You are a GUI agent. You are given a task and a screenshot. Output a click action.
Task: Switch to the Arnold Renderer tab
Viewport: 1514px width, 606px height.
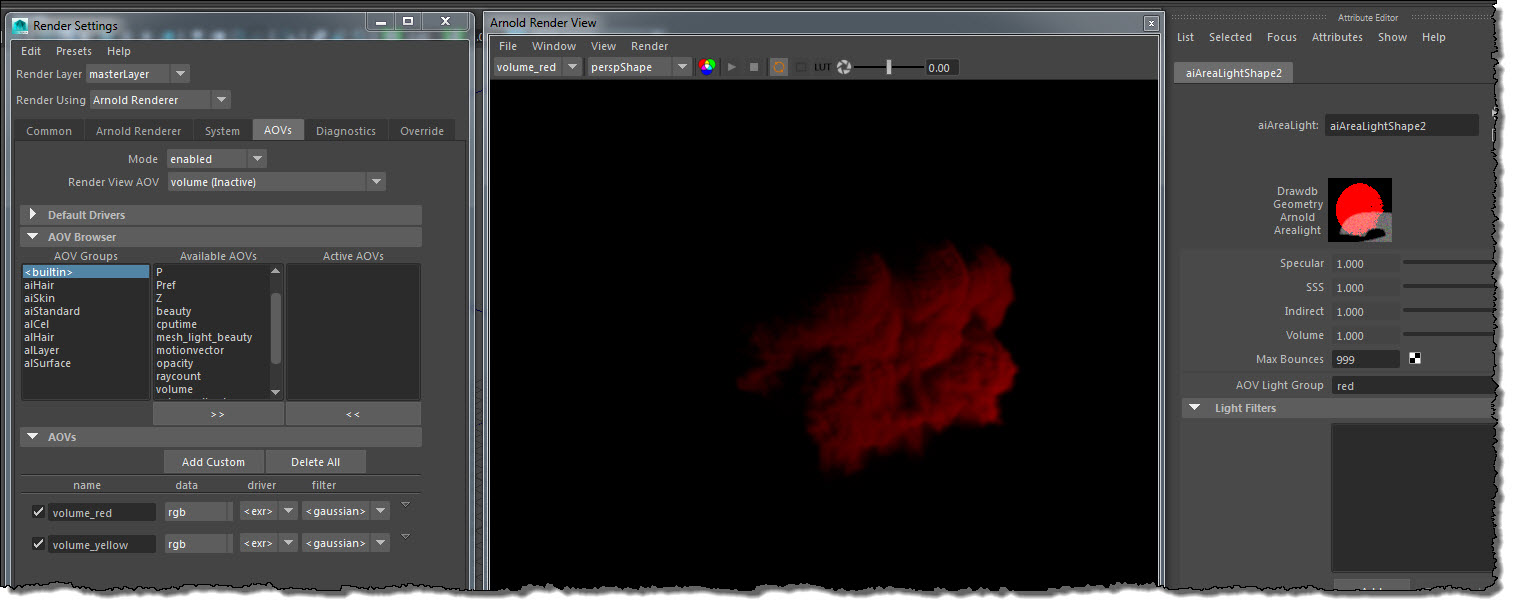(138, 131)
